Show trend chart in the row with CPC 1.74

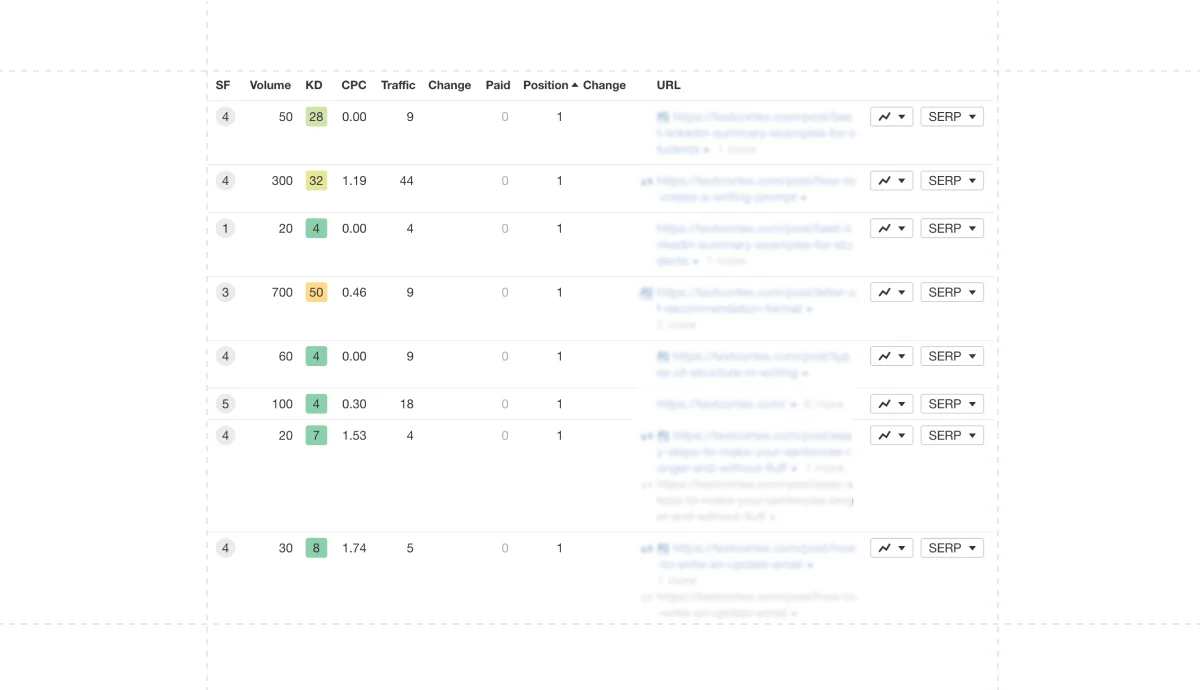[x=891, y=548]
